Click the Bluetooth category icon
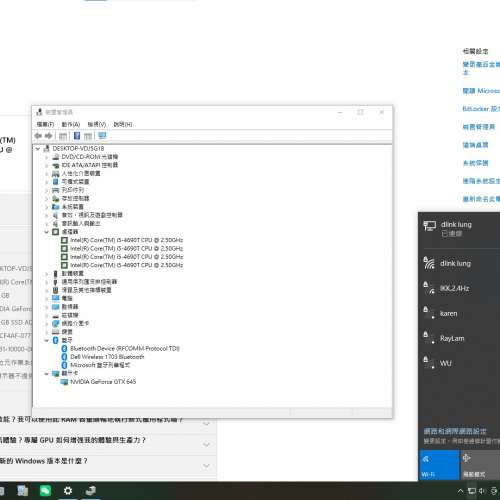Image resolution: width=500 pixels, height=500 pixels. pos(56,340)
